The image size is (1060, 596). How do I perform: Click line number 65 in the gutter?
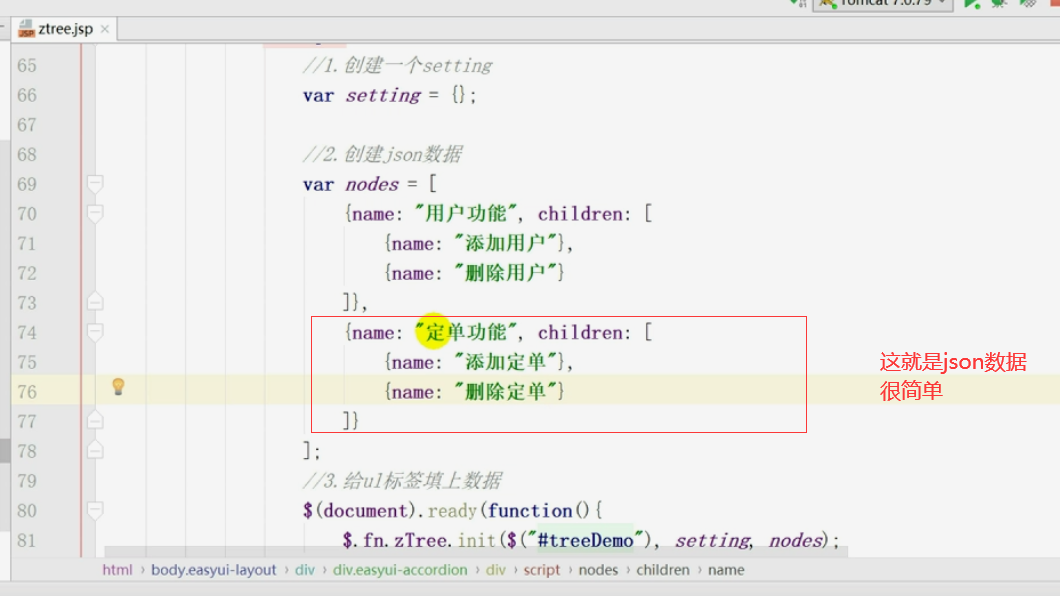[x=27, y=66]
